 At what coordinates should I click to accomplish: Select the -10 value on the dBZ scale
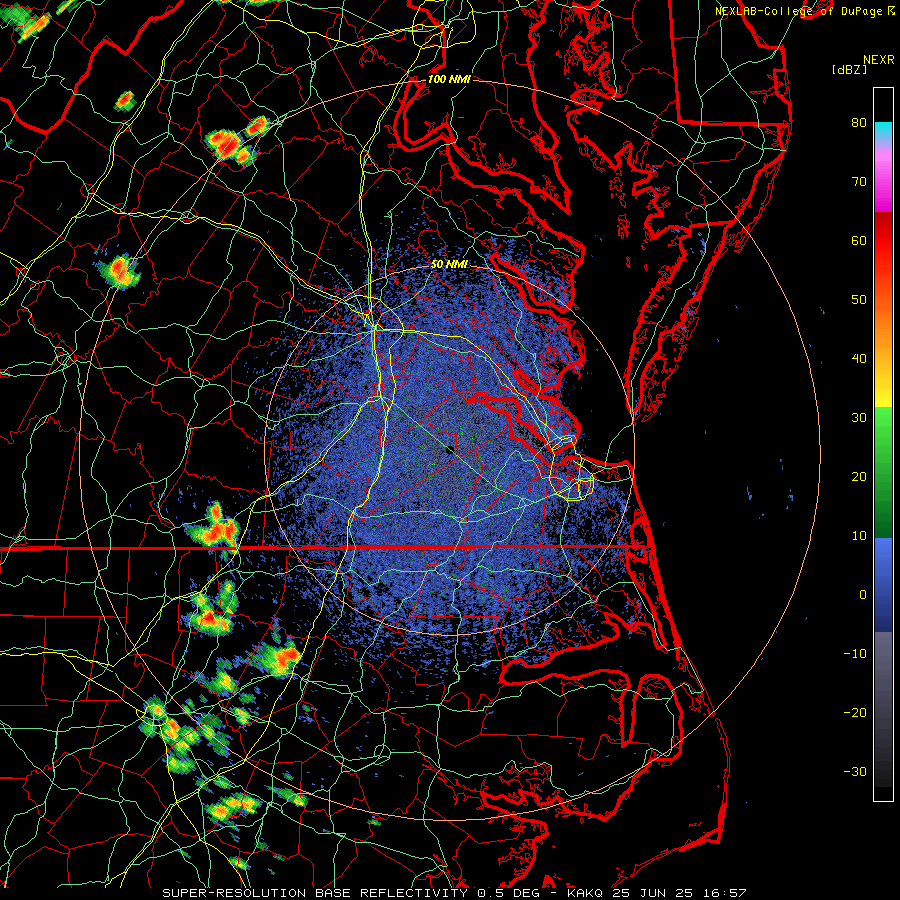(855, 654)
